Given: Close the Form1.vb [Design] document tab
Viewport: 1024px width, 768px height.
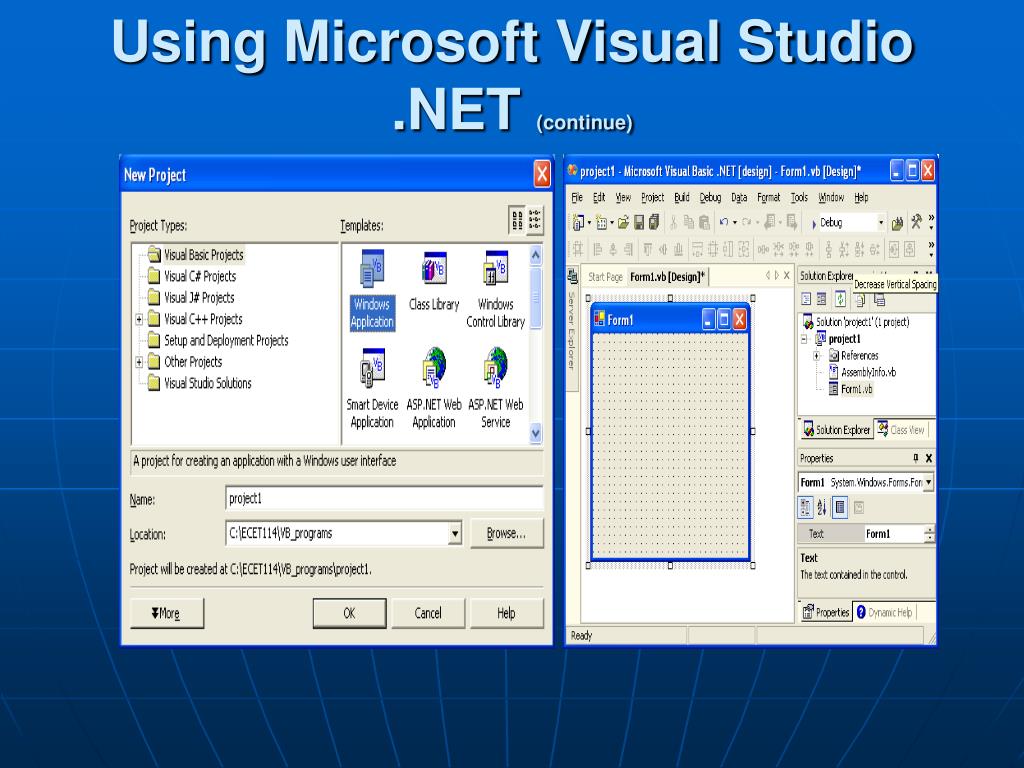Looking at the screenshot, I should [787, 276].
